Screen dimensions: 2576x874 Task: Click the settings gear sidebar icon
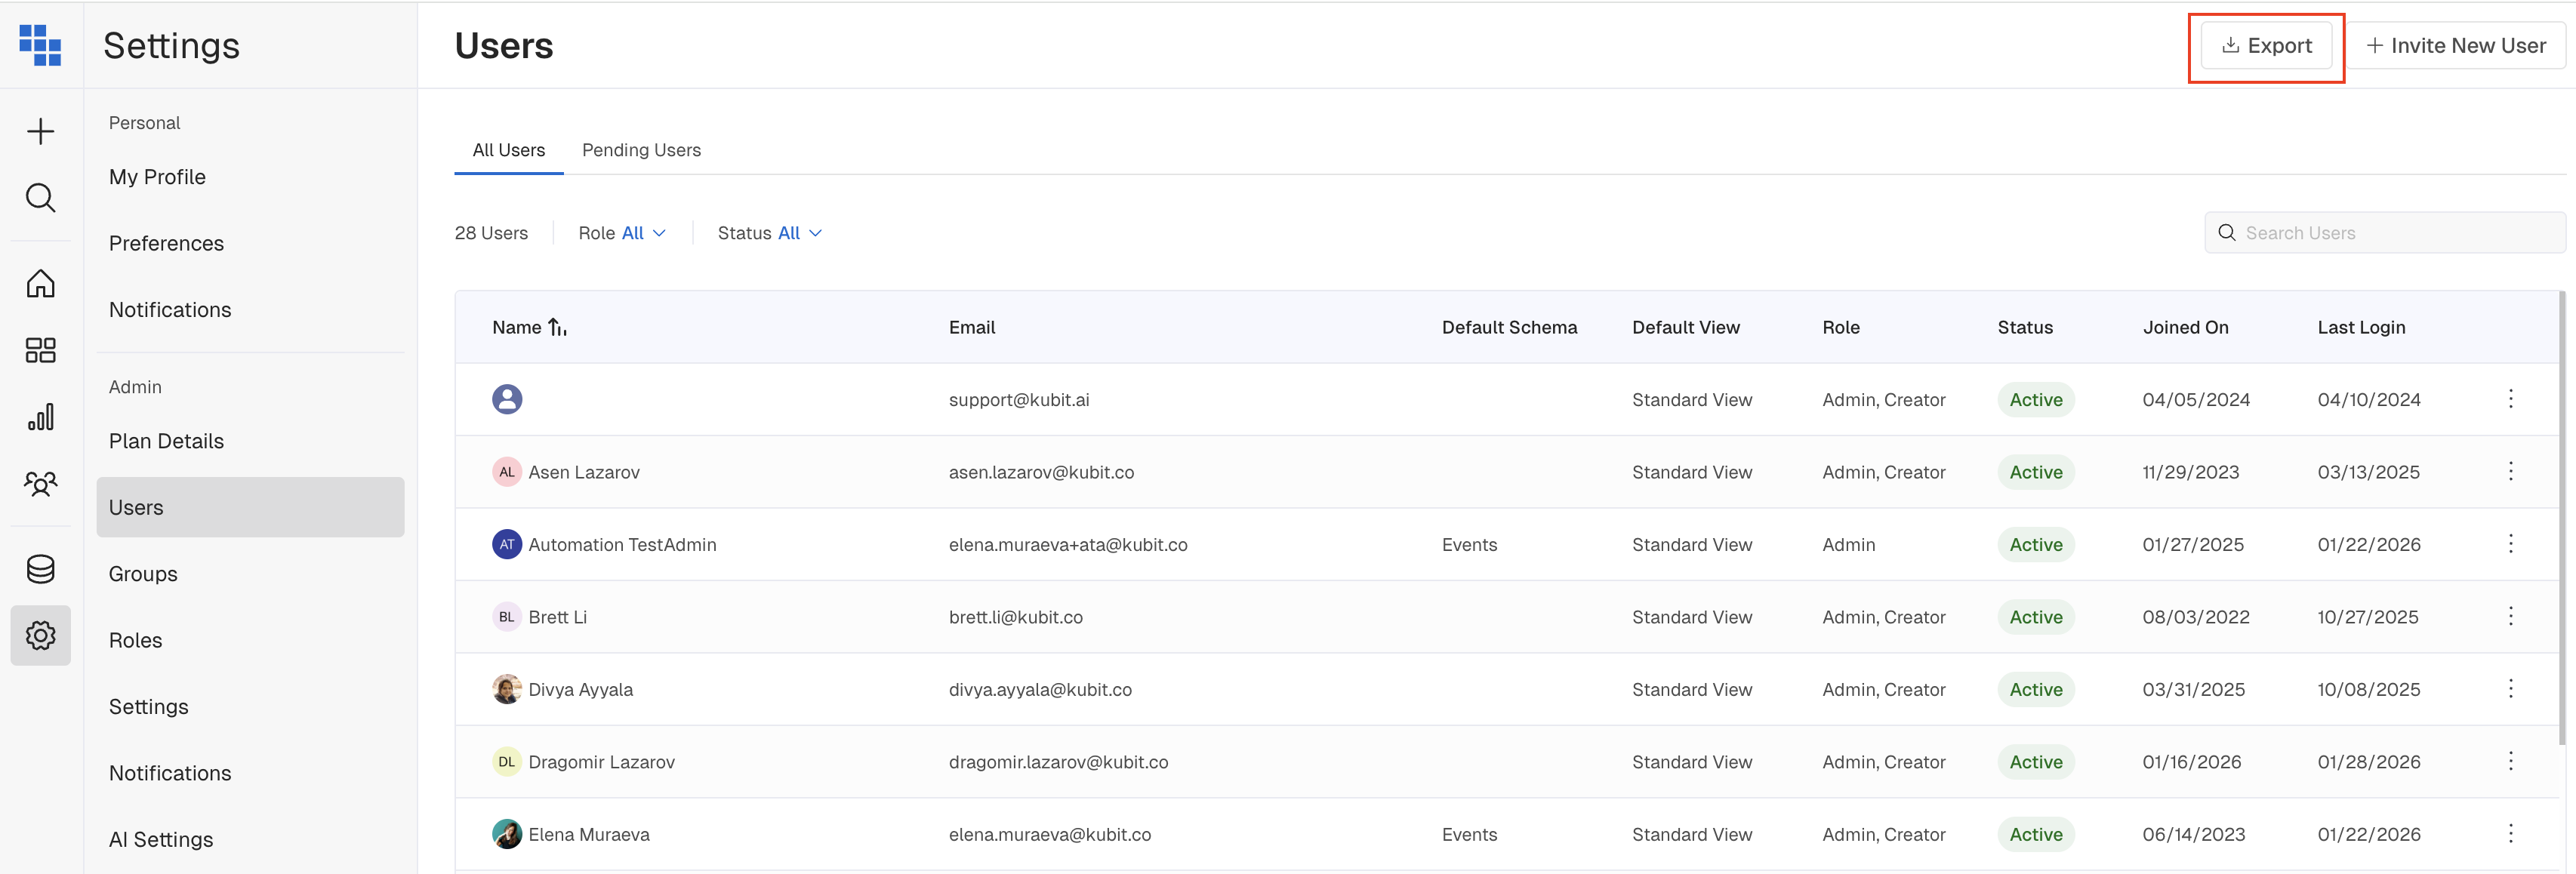click(40, 635)
